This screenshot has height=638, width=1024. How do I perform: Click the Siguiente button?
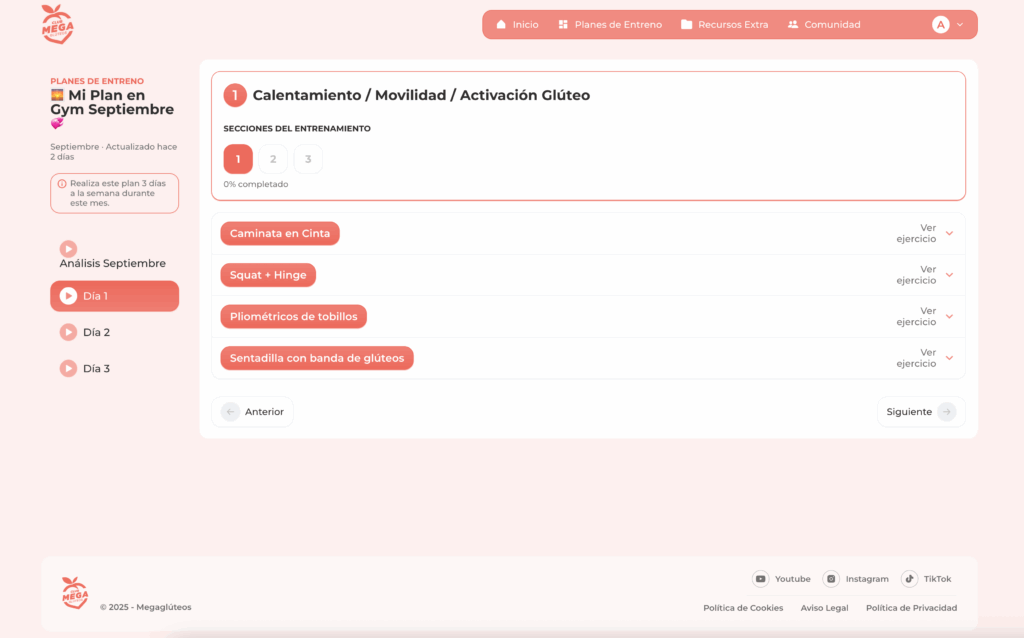[x=920, y=412]
